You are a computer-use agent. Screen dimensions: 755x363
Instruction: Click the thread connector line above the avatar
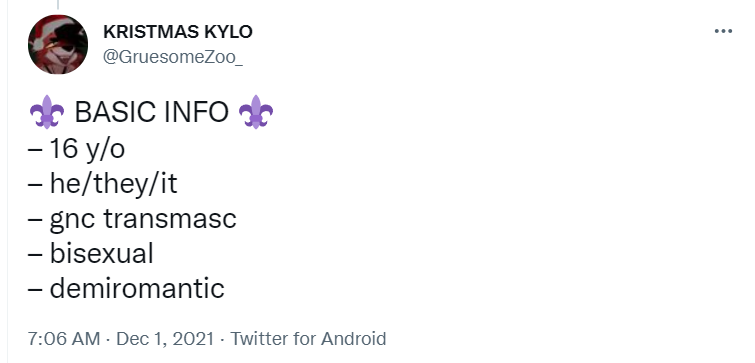coord(58,5)
